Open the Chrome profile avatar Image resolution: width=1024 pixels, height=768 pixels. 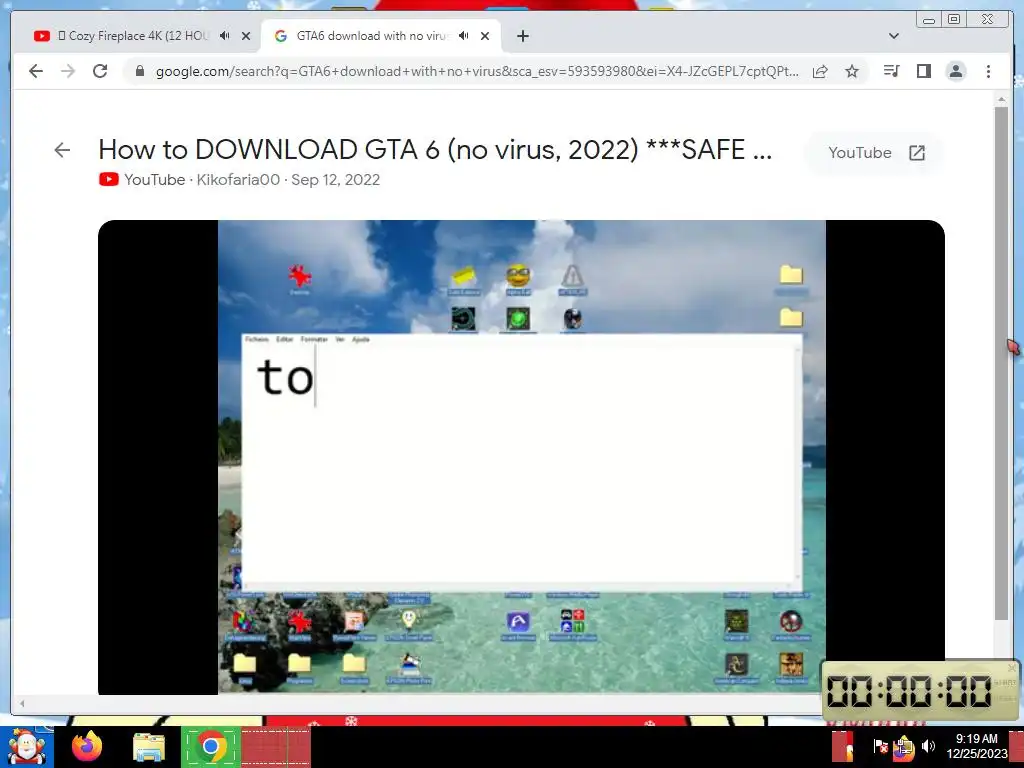click(x=956, y=71)
